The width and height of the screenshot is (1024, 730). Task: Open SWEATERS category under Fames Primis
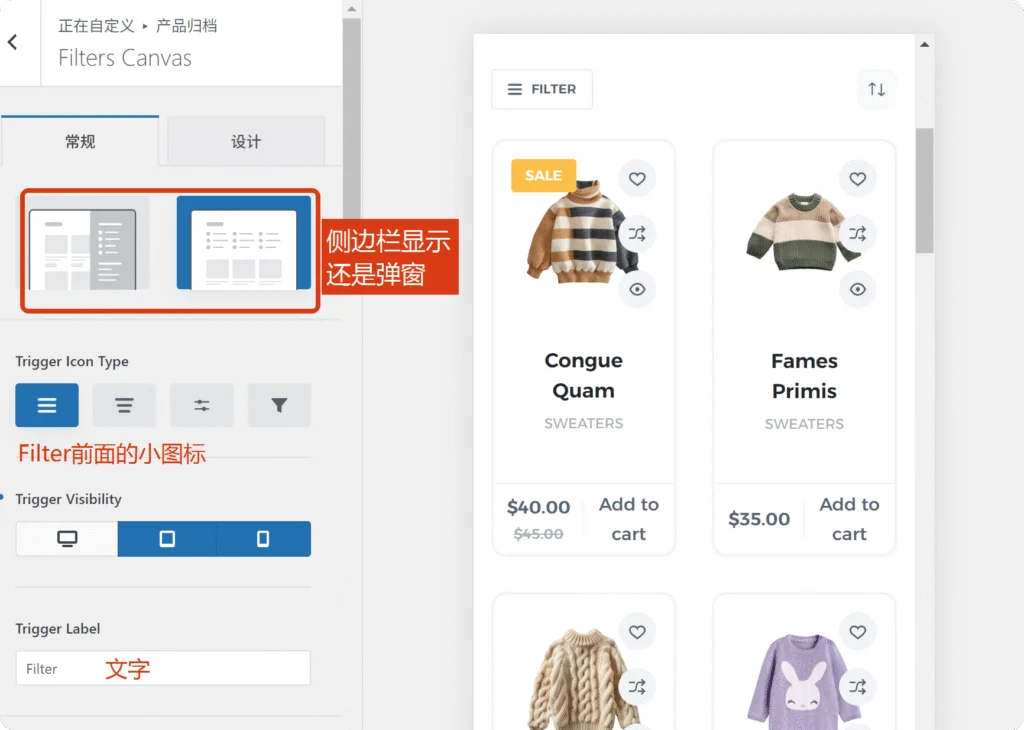pos(804,424)
